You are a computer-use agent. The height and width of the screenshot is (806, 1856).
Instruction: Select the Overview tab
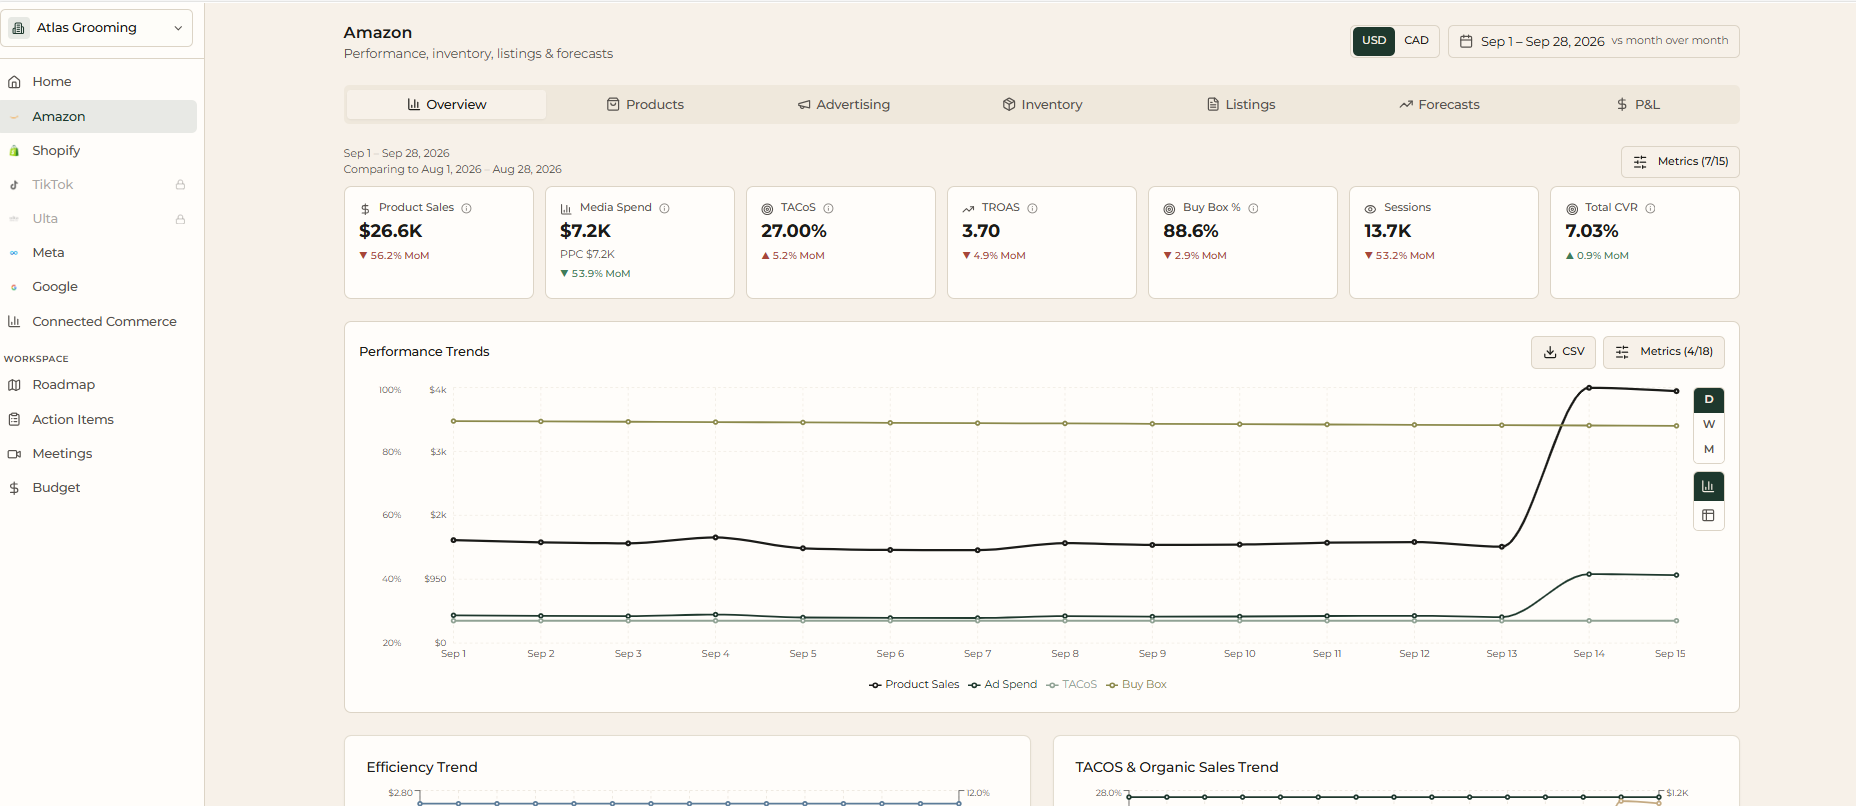pyautogui.click(x=446, y=104)
